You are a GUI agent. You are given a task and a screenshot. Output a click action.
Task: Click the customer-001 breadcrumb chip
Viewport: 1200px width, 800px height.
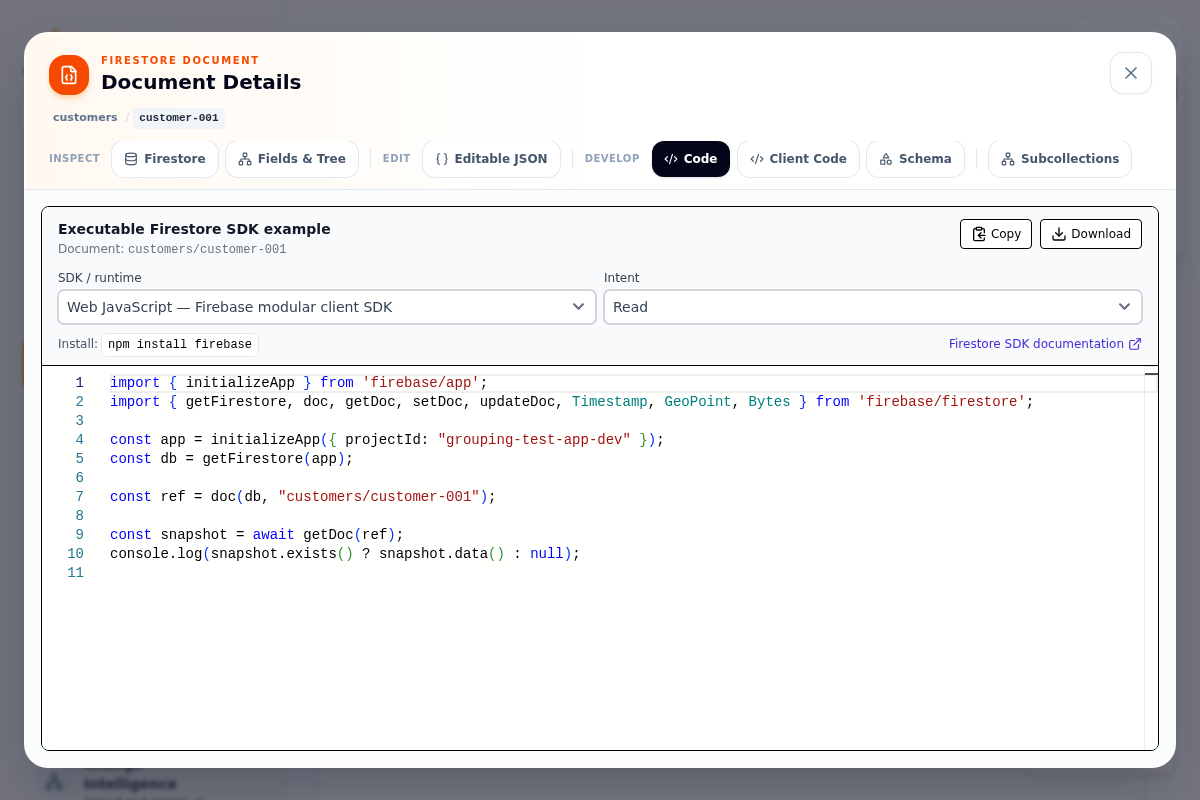coord(179,118)
